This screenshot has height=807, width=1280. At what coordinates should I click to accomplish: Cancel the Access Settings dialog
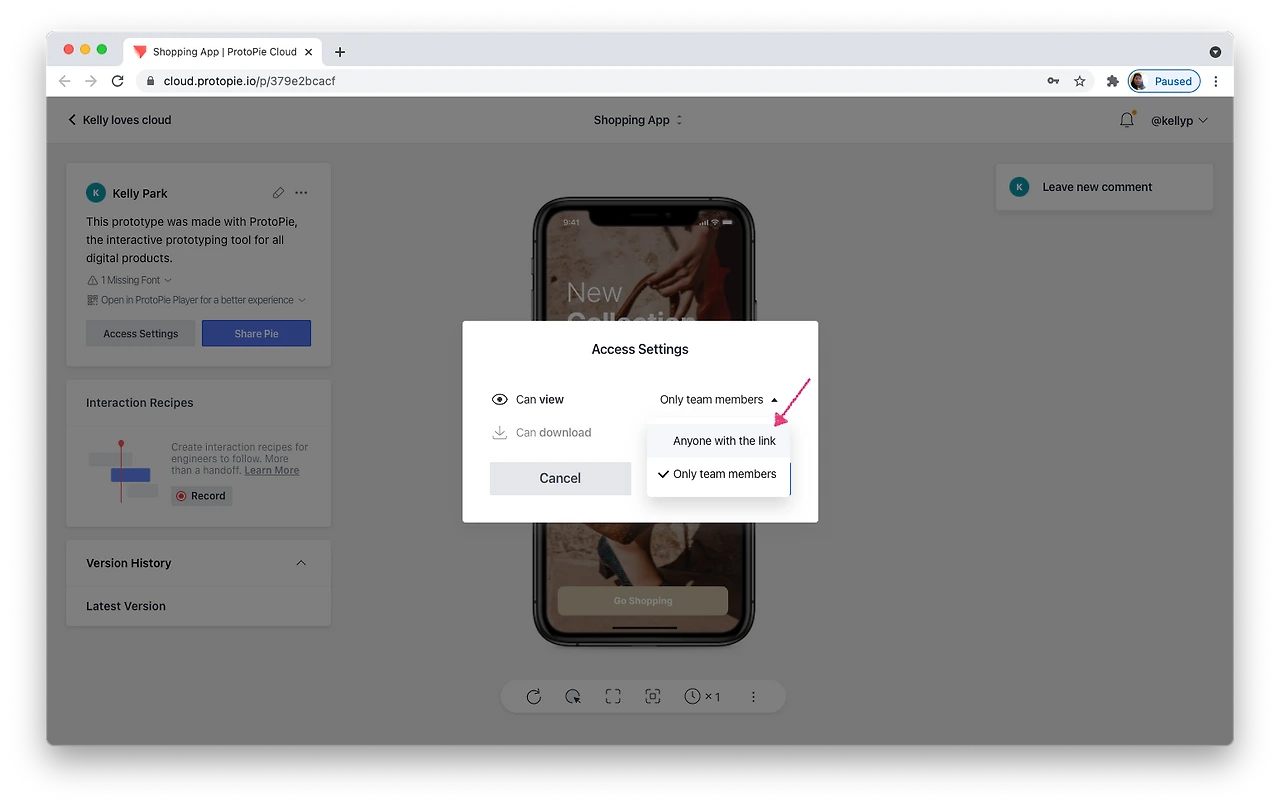click(x=560, y=478)
